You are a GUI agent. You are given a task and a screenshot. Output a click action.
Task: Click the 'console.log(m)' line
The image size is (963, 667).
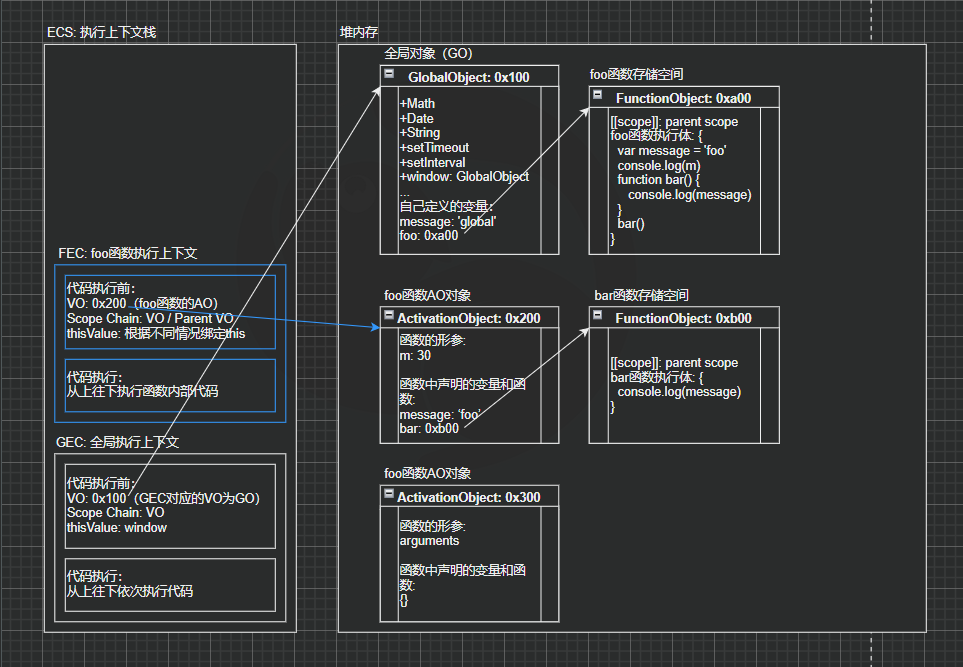point(659,165)
